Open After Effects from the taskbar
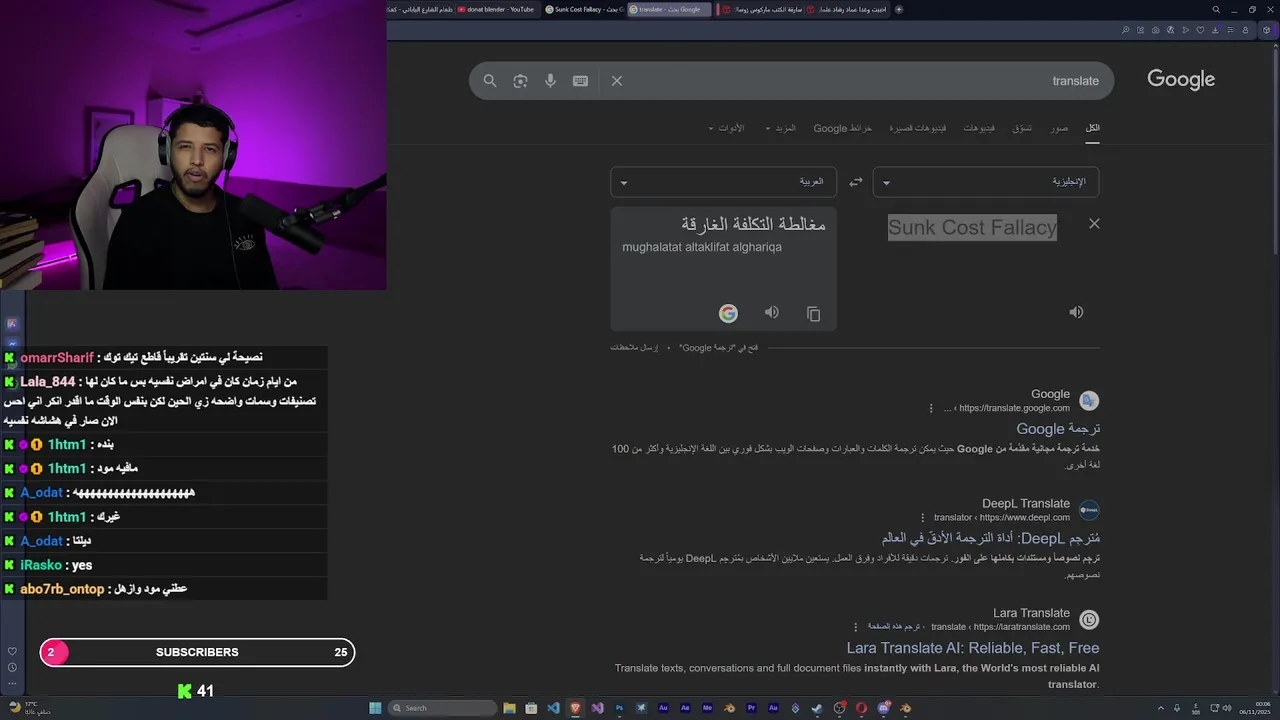1280x720 pixels. [685, 708]
